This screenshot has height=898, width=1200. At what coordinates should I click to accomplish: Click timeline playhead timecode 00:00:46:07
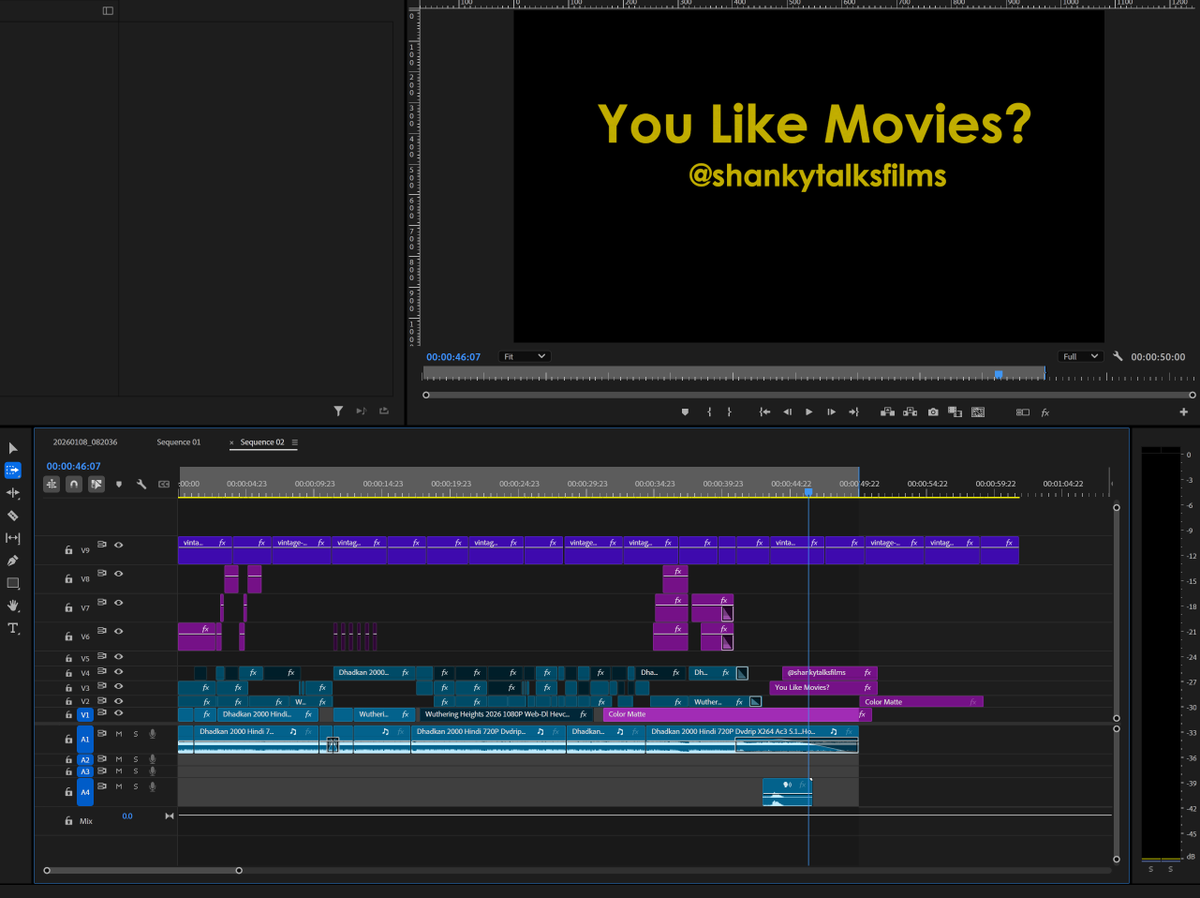tap(74, 466)
